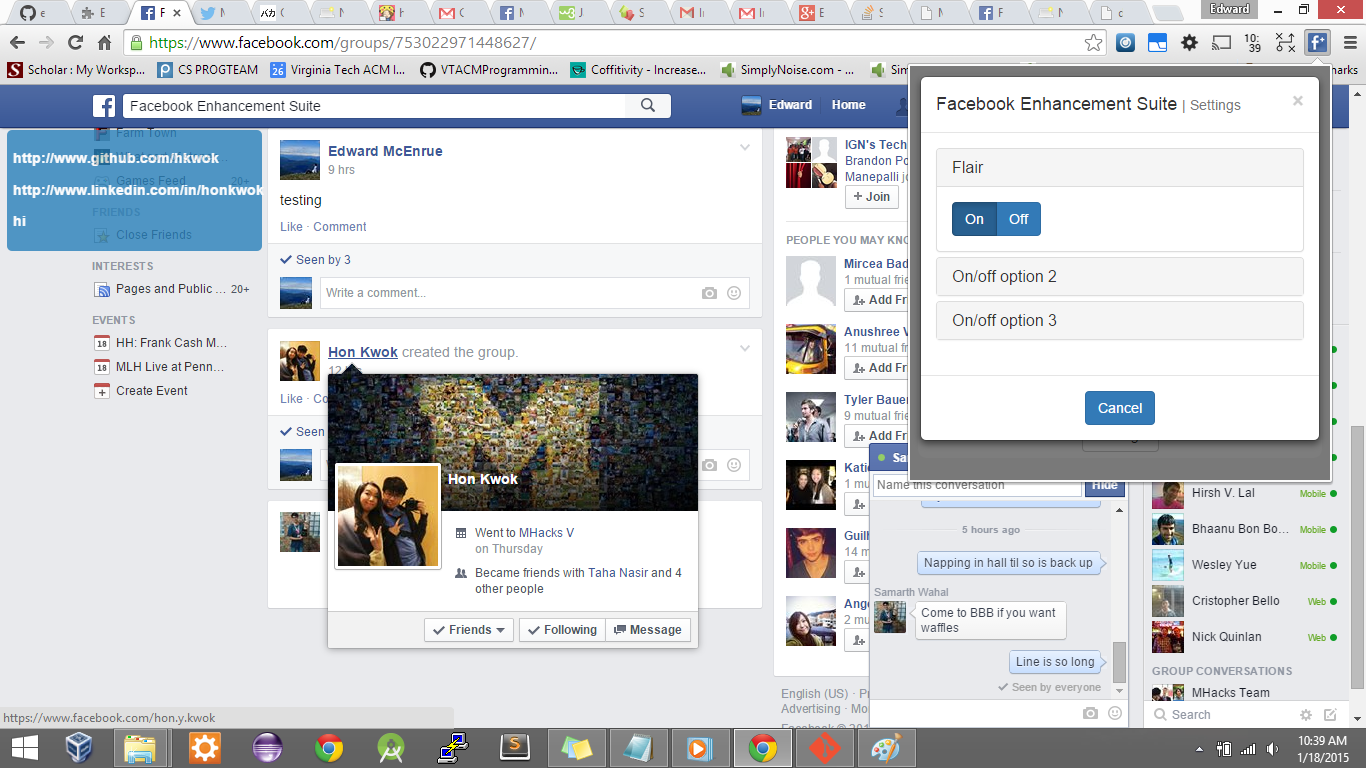The height and width of the screenshot is (768, 1368).
Task: Open Went to MHacks V link
Action: (x=524, y=533)
